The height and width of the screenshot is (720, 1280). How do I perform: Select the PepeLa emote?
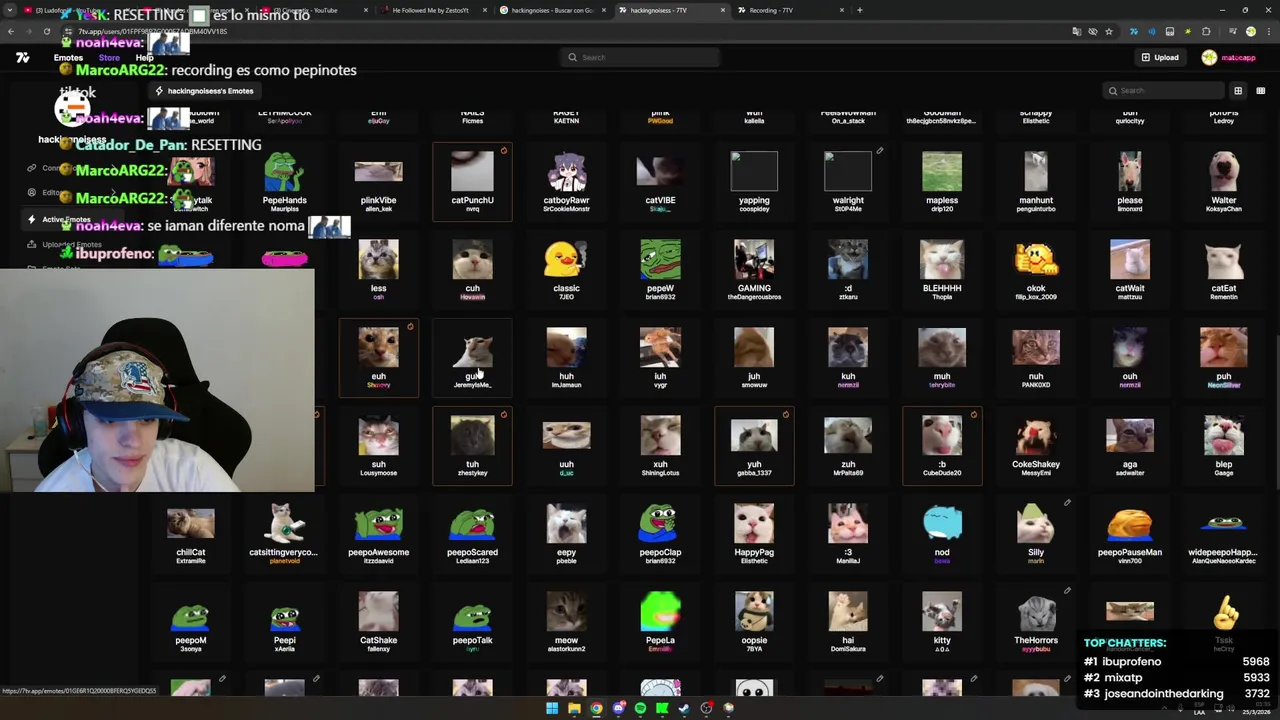click(x=660, y=620)
